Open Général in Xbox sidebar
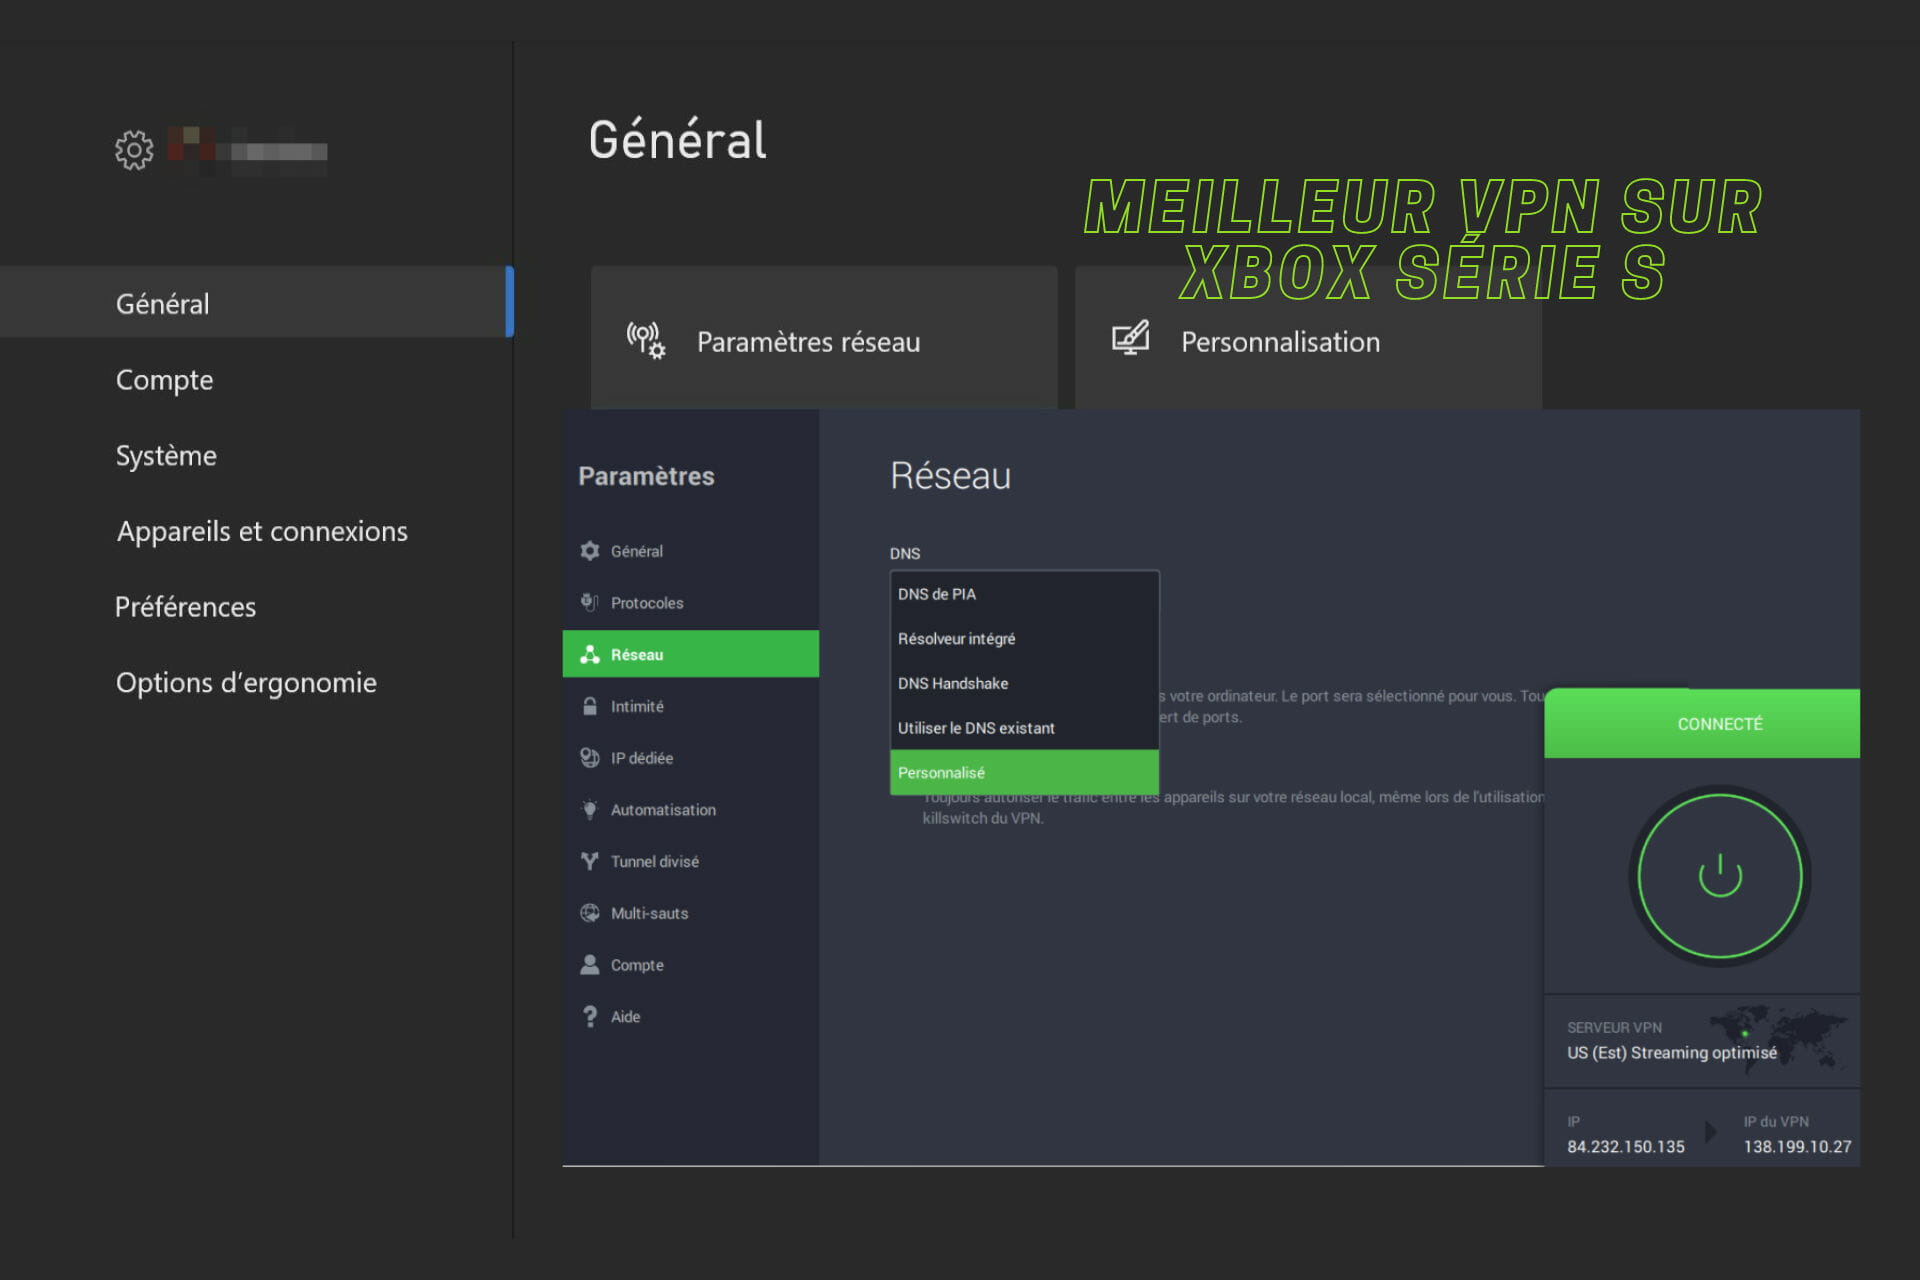The width and height of the screenshot is (1920, 1280). (257, 302)
